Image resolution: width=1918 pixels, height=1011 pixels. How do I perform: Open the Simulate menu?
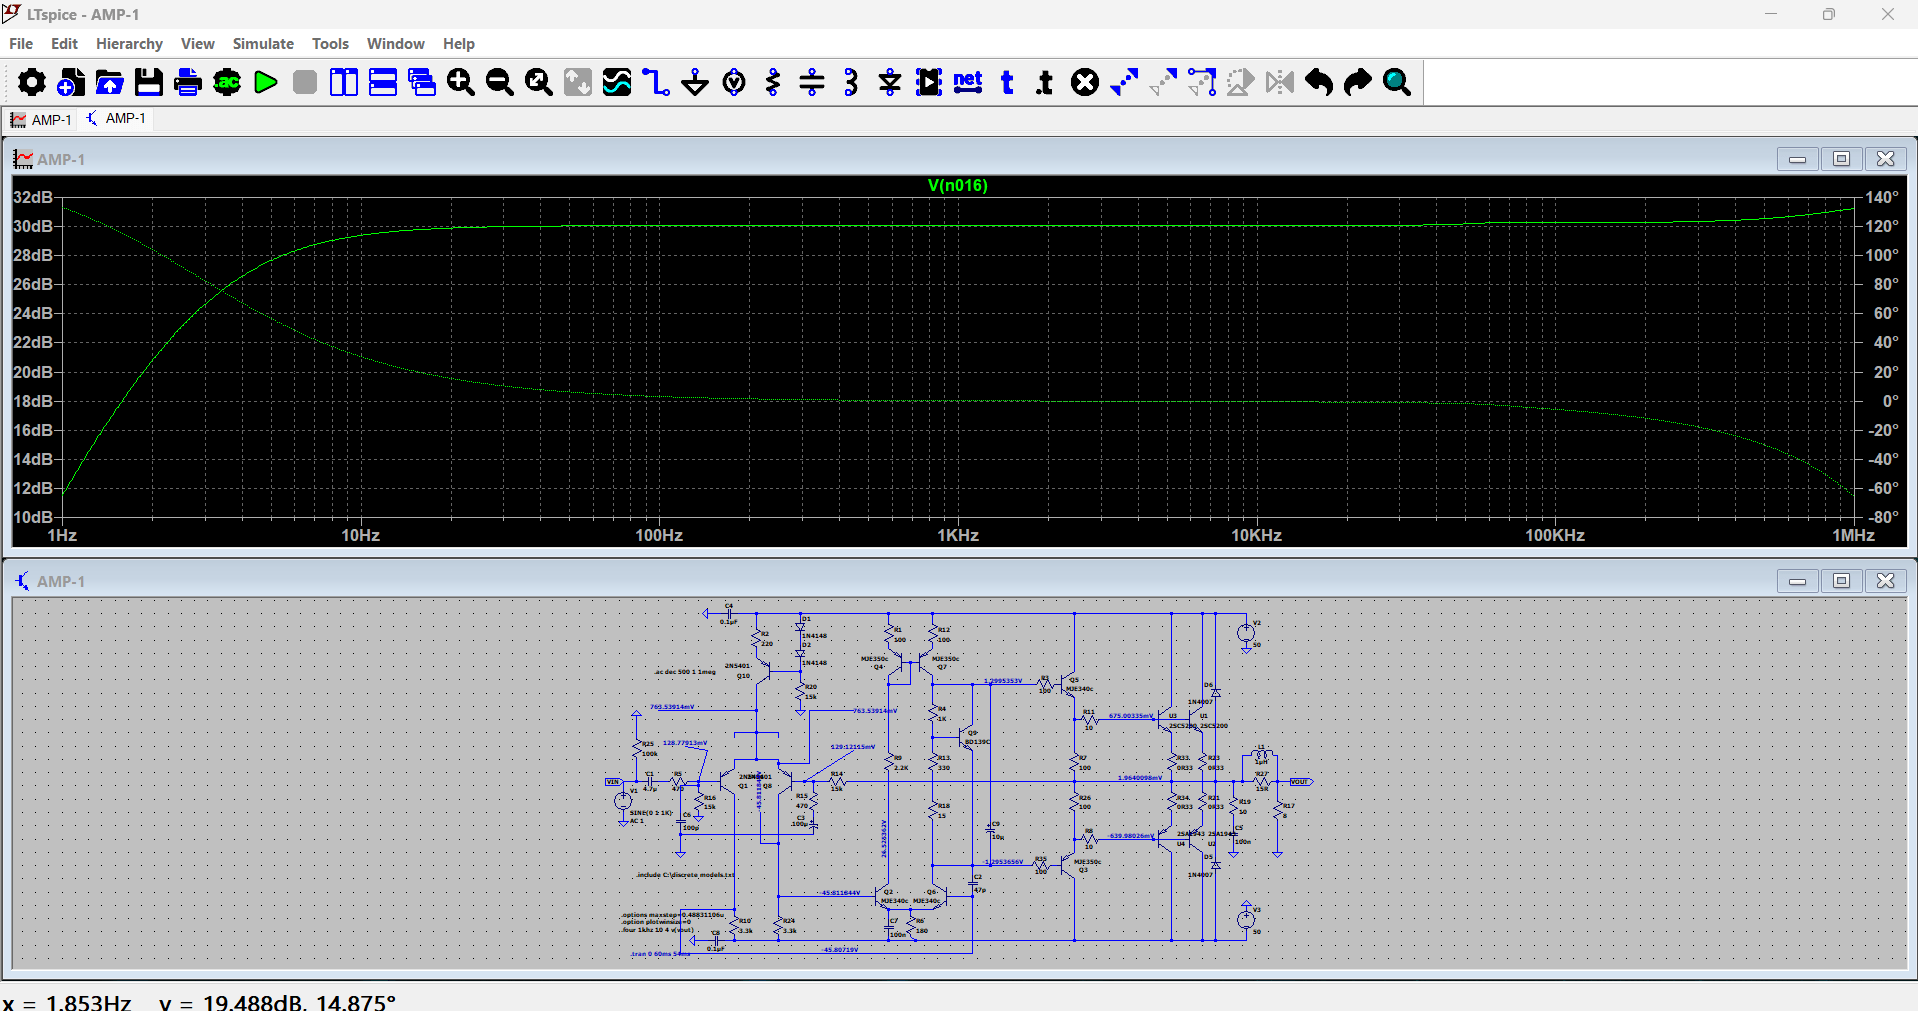(x=263, y=44)
